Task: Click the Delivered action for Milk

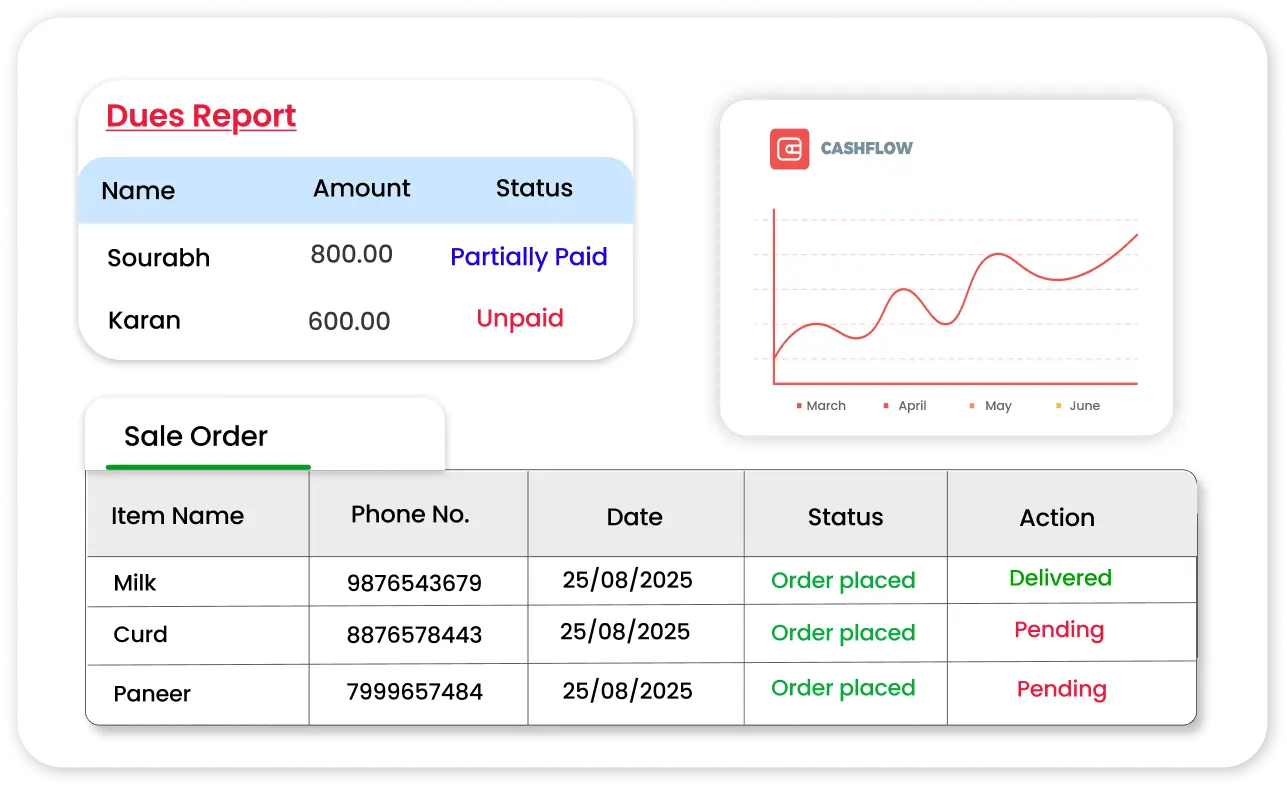Action: 1060,578
